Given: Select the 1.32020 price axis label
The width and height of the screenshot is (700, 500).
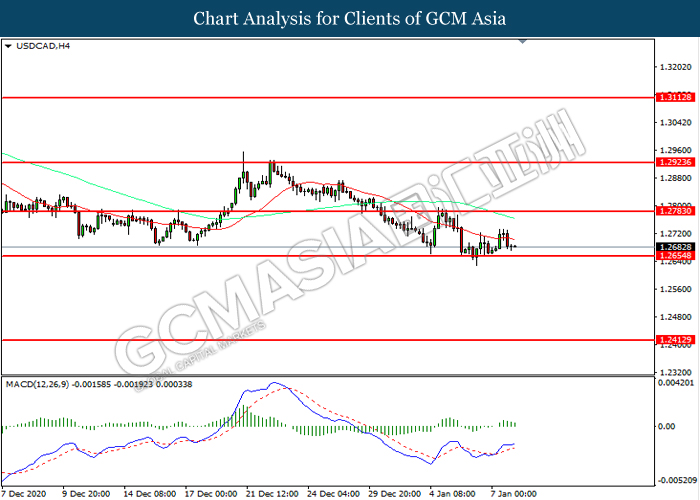Looking at the screenshot, I should pos(675,67).
